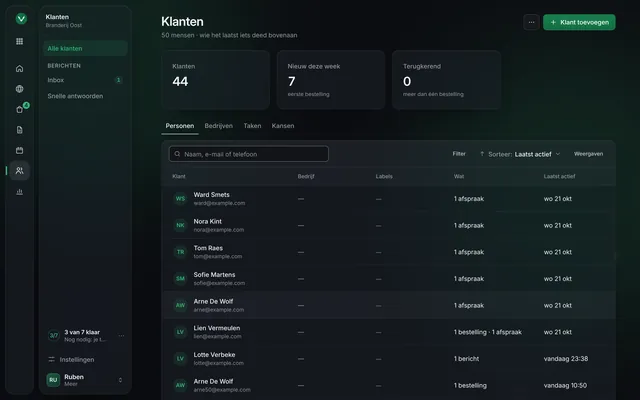
Task: Click the email arne@example.com
Action: 219,310
